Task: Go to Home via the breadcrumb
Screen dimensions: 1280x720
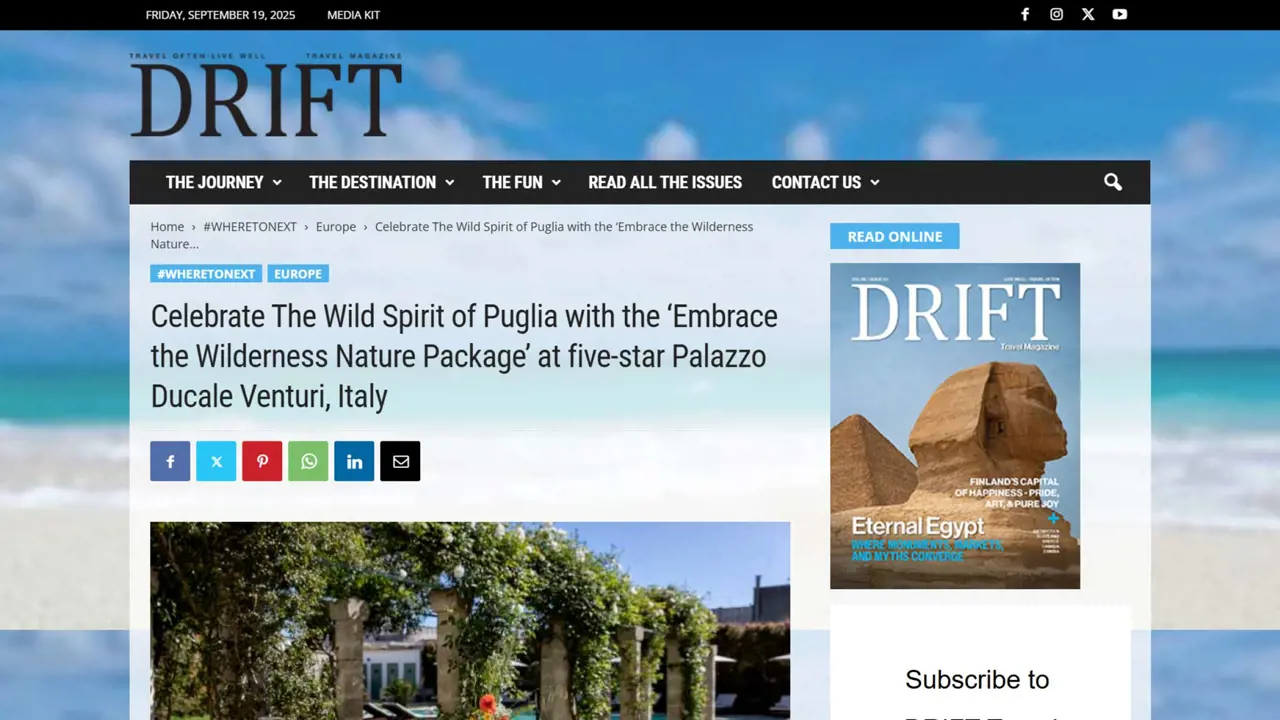Action: [167, 227]
